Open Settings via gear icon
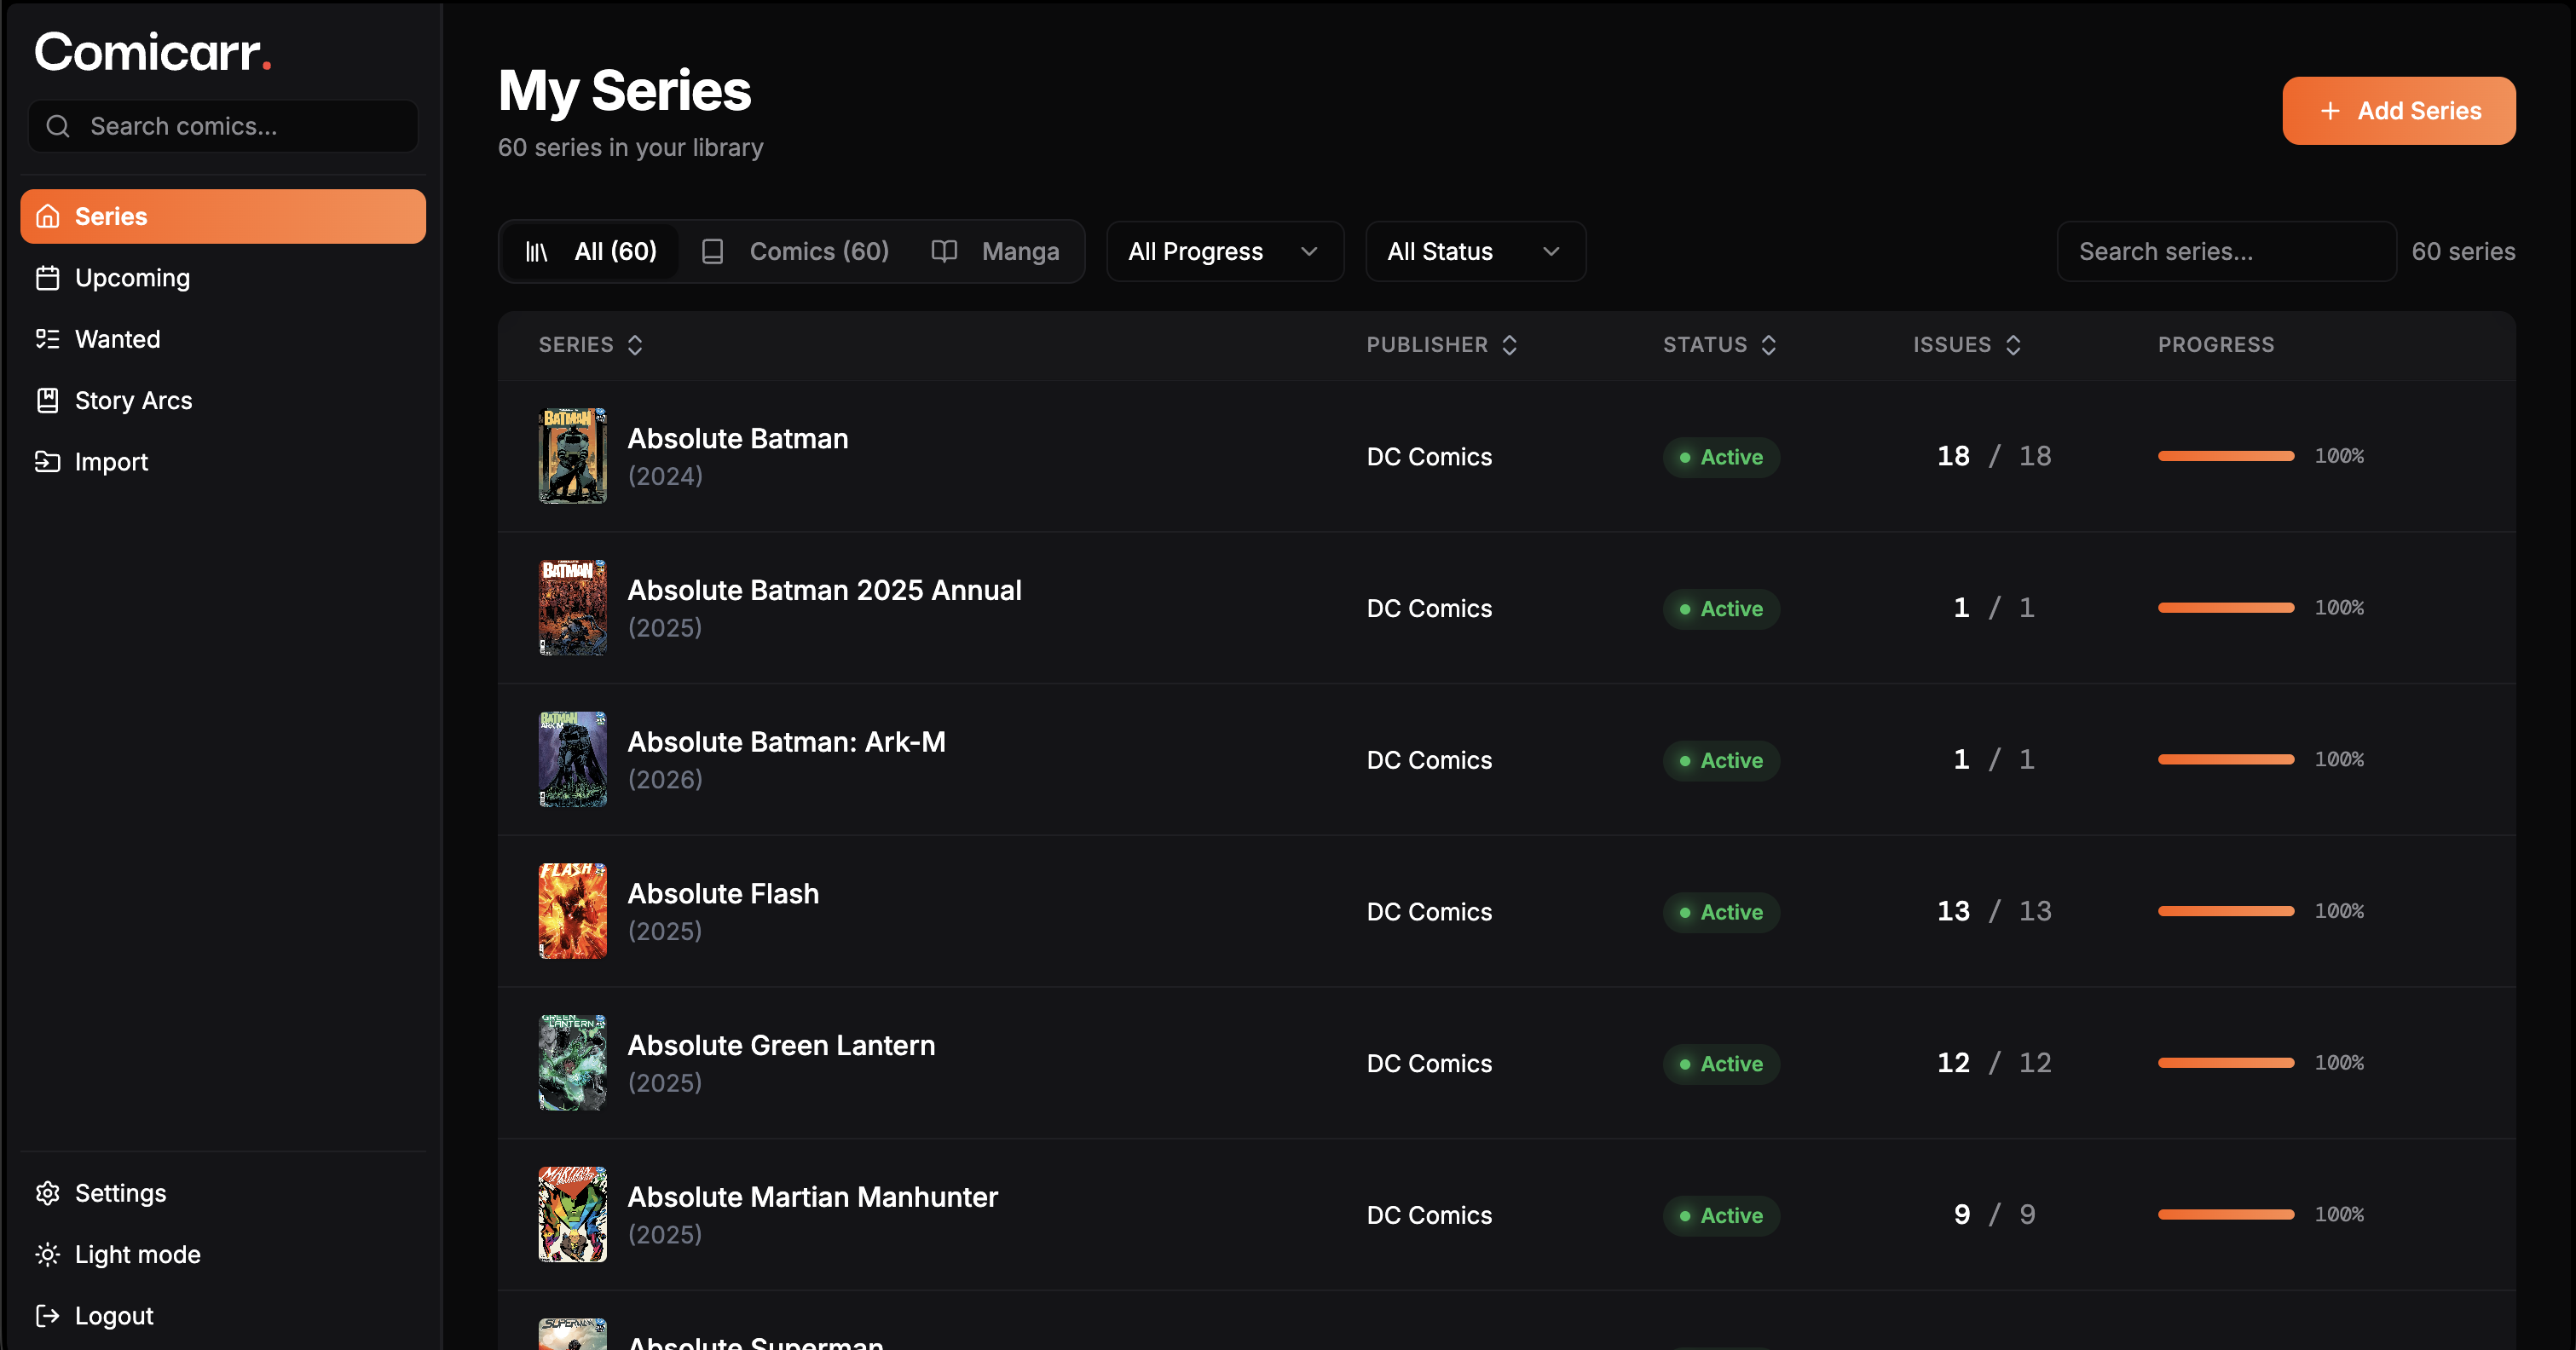 tap(47, 1193)
